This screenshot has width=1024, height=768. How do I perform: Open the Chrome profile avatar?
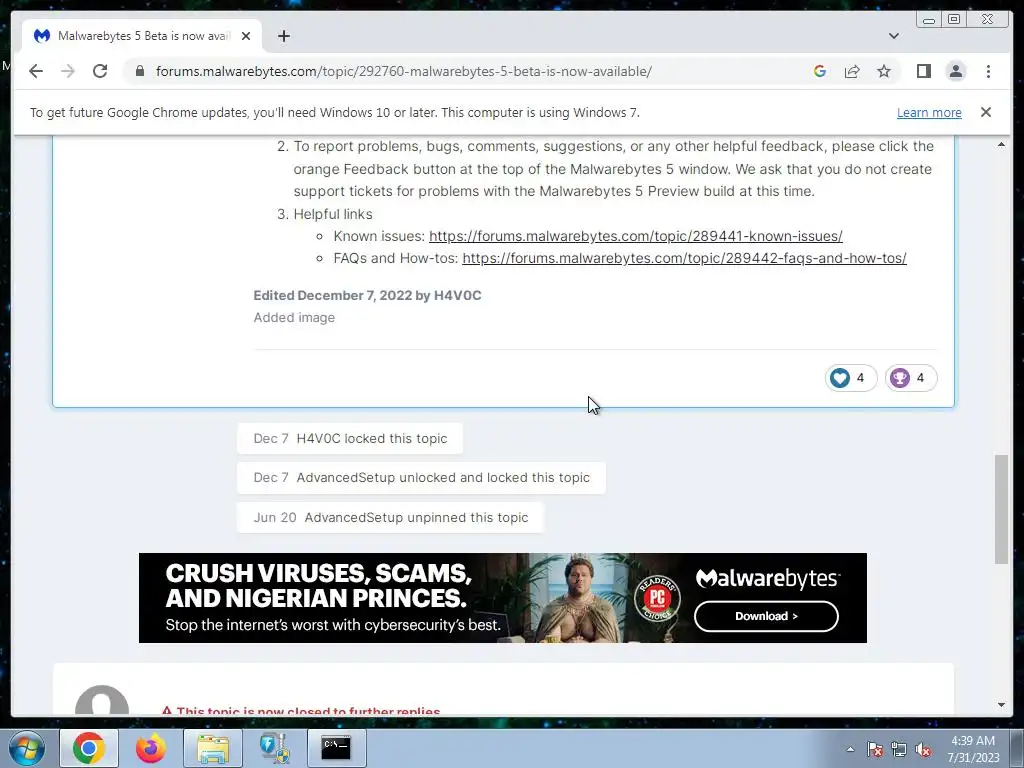tap(956, 71)
